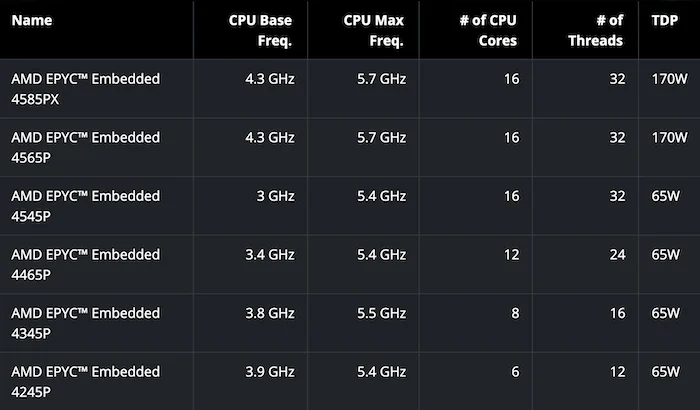This screenshot has width=700, height=410.
Task: Select the AMD EPYC Embedded 4565P name
Action: coord(85,147)
